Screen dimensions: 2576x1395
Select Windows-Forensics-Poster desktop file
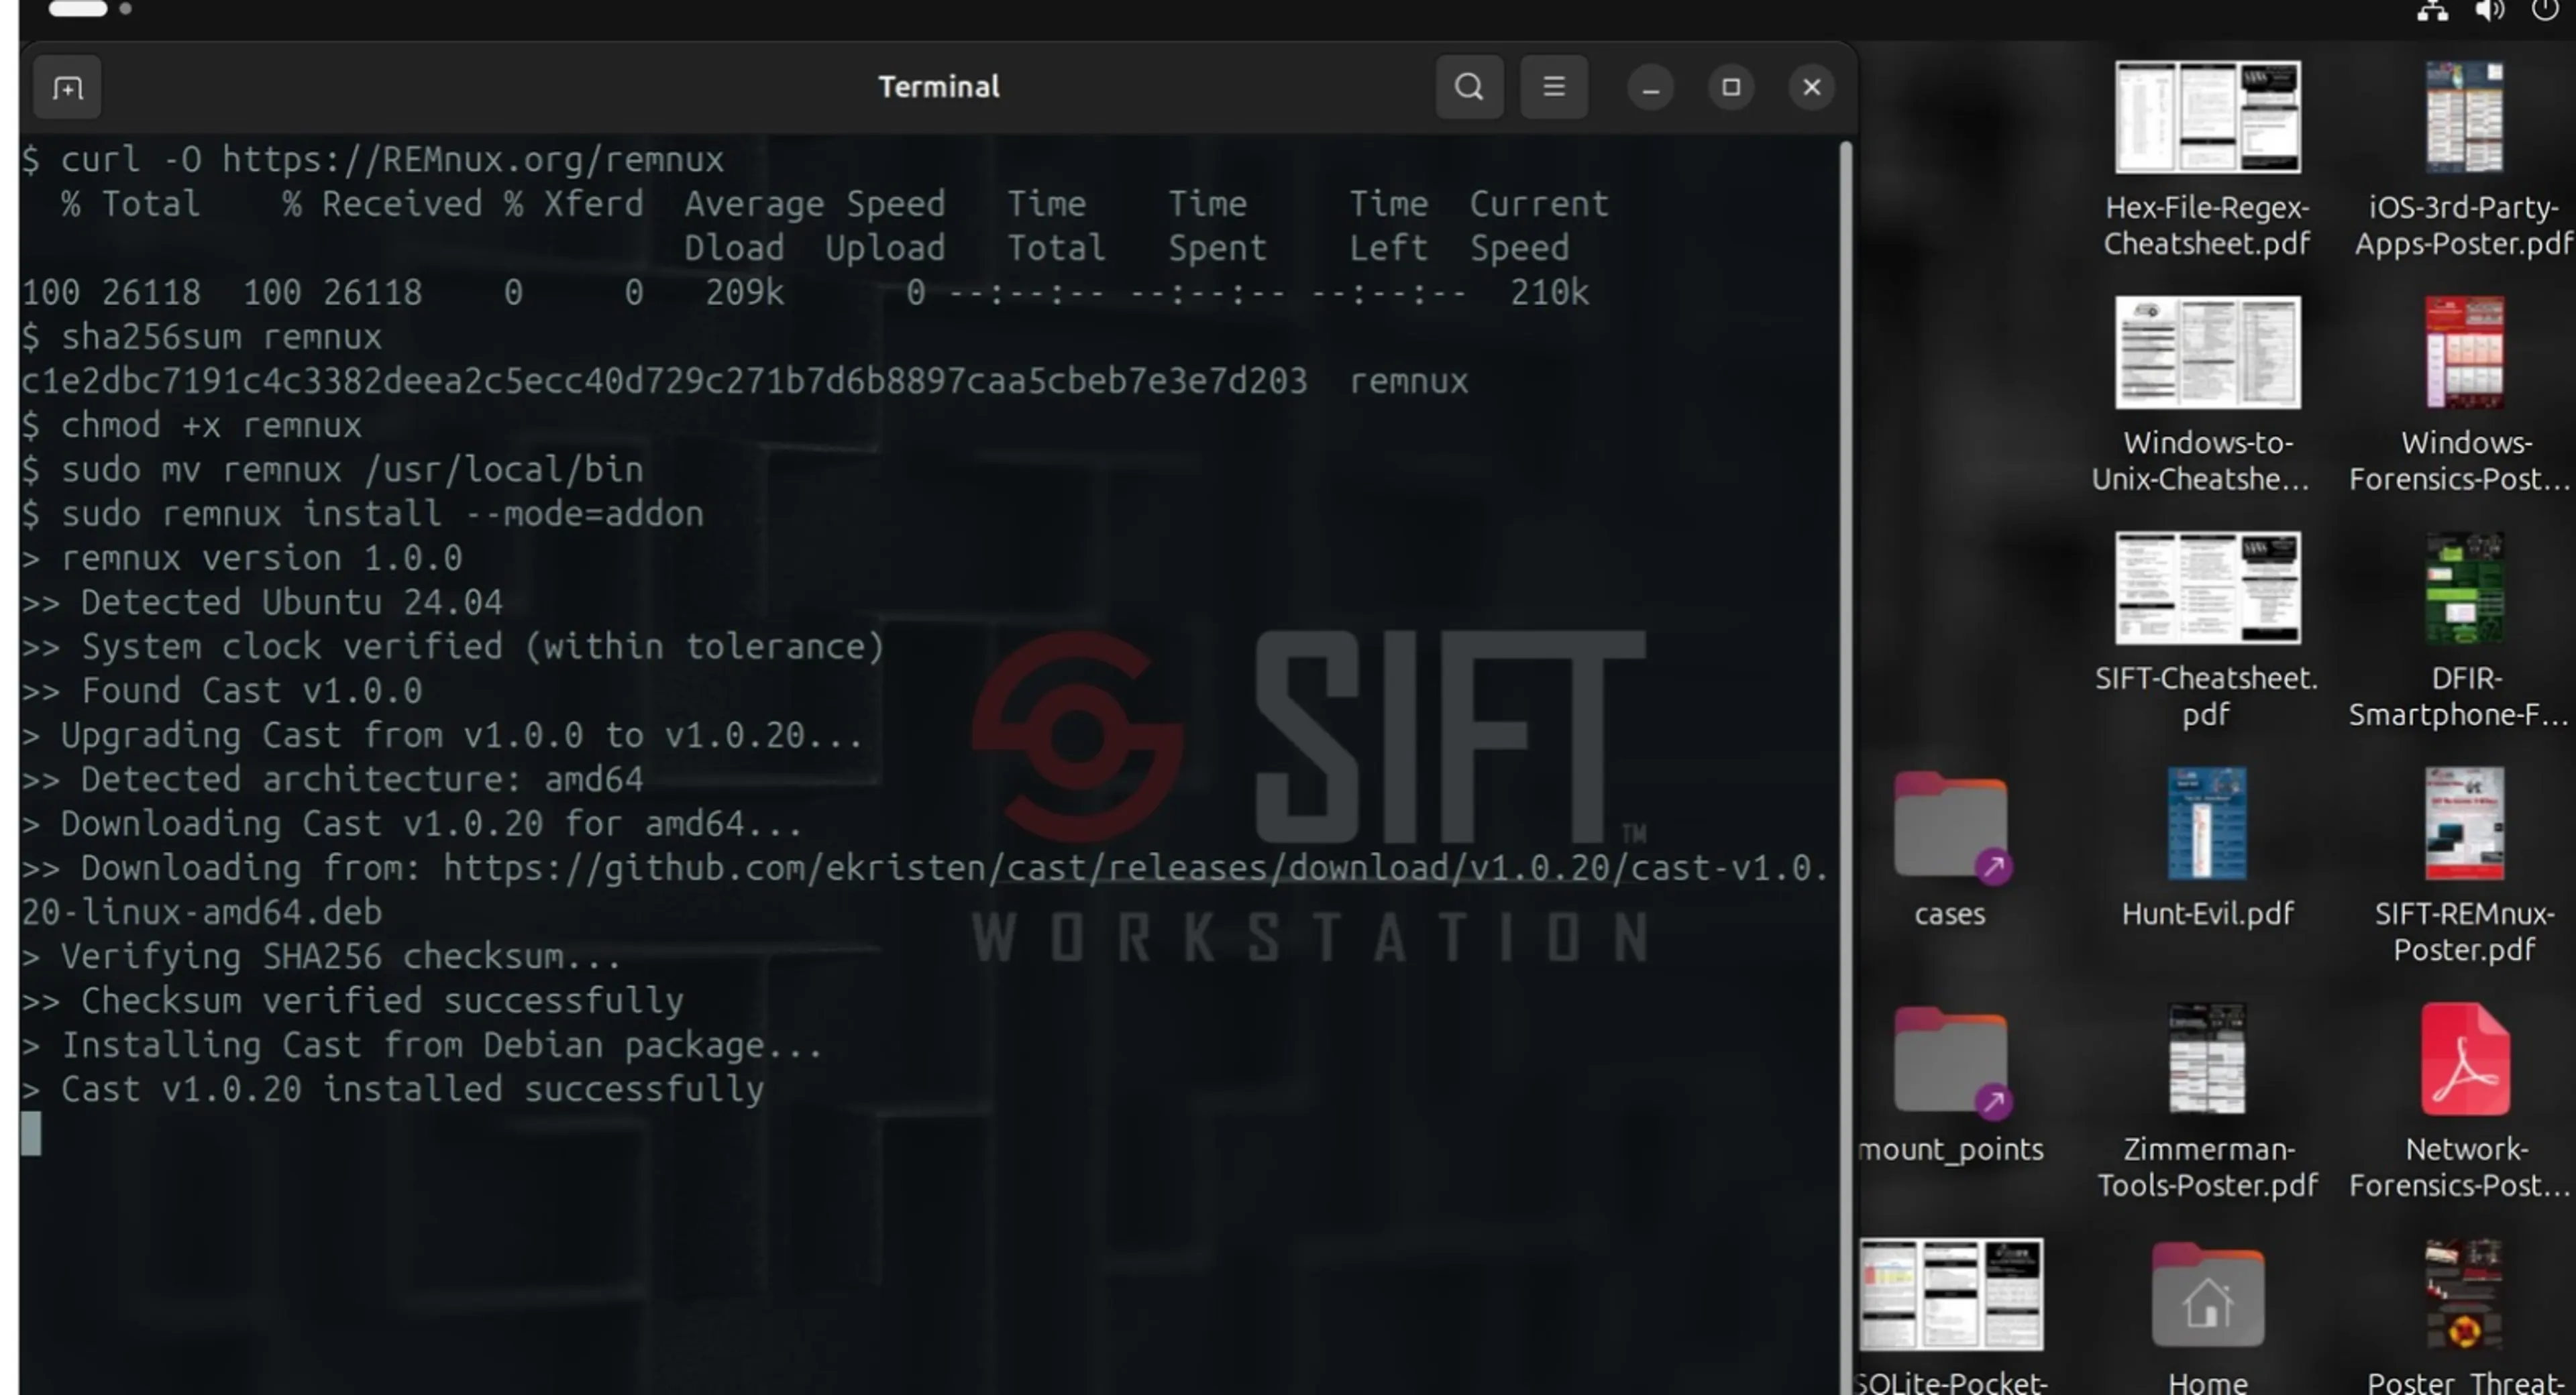point(2463,395)
